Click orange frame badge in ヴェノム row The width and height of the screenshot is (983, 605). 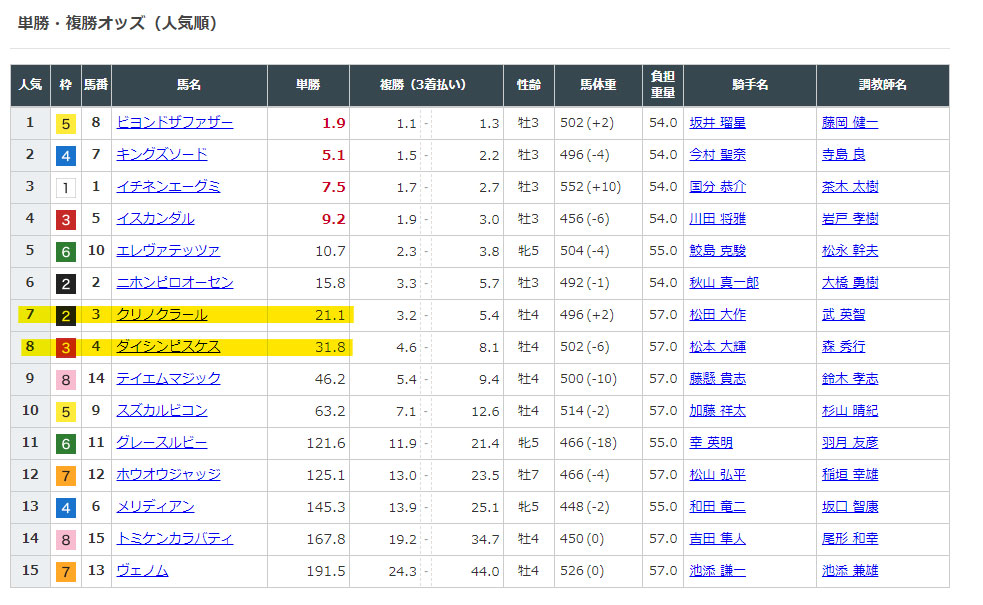[x=66, y=572]
